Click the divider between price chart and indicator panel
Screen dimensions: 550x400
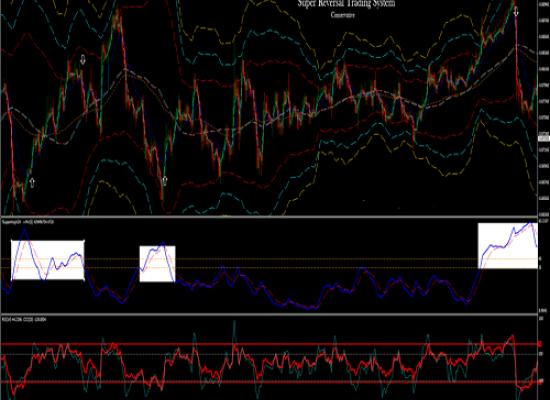[x=269, y=217]
